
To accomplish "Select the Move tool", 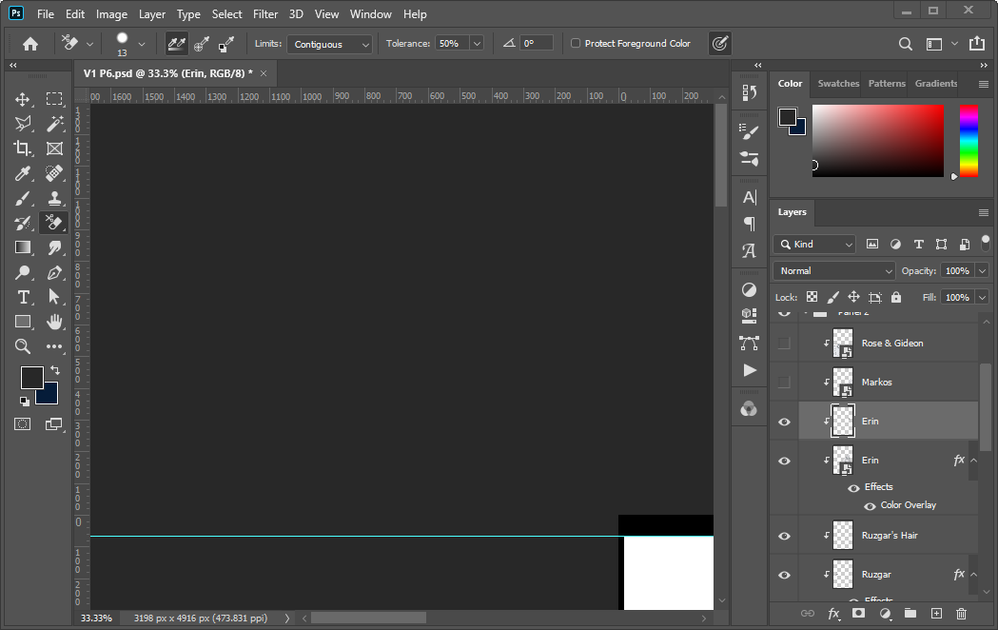I will [x=23, y=98].
